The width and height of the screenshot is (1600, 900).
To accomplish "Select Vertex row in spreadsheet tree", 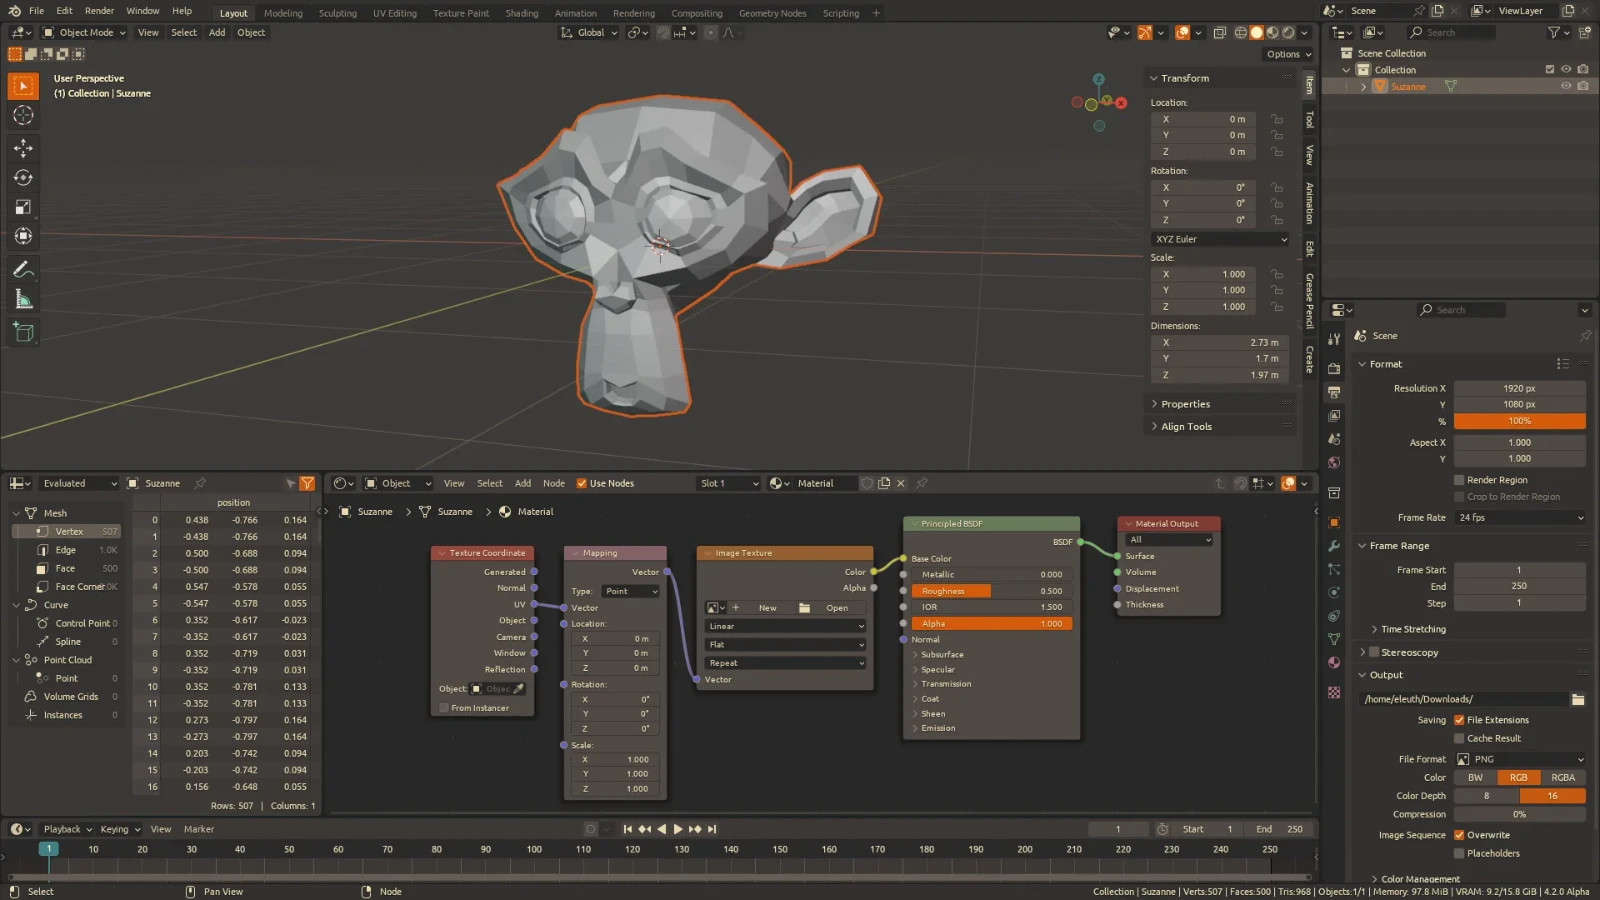I will [68, 531].
